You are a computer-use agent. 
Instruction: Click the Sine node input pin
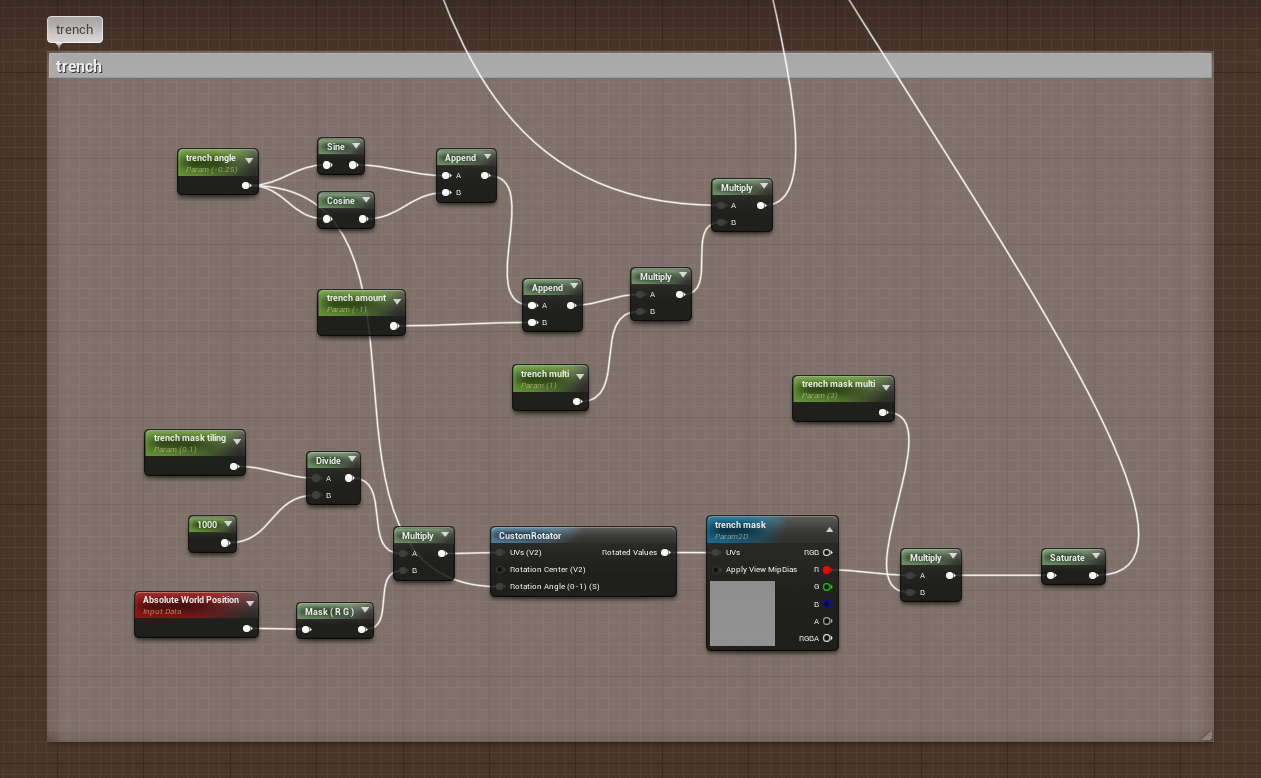click(327, 165)
